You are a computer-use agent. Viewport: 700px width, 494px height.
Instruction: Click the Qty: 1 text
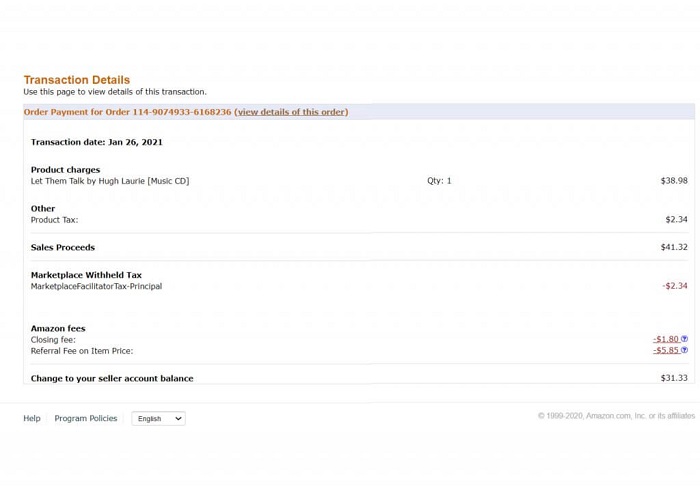439,181
